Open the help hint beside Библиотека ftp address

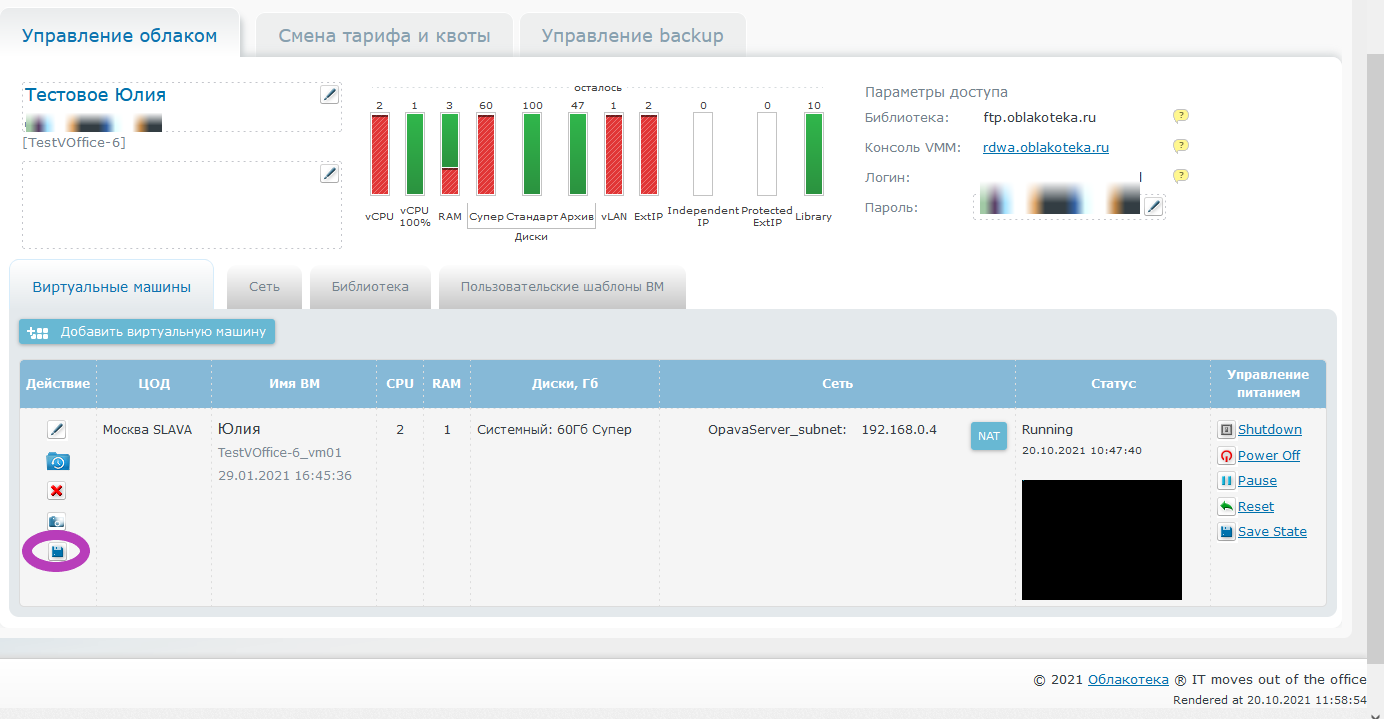point(1180,116)
